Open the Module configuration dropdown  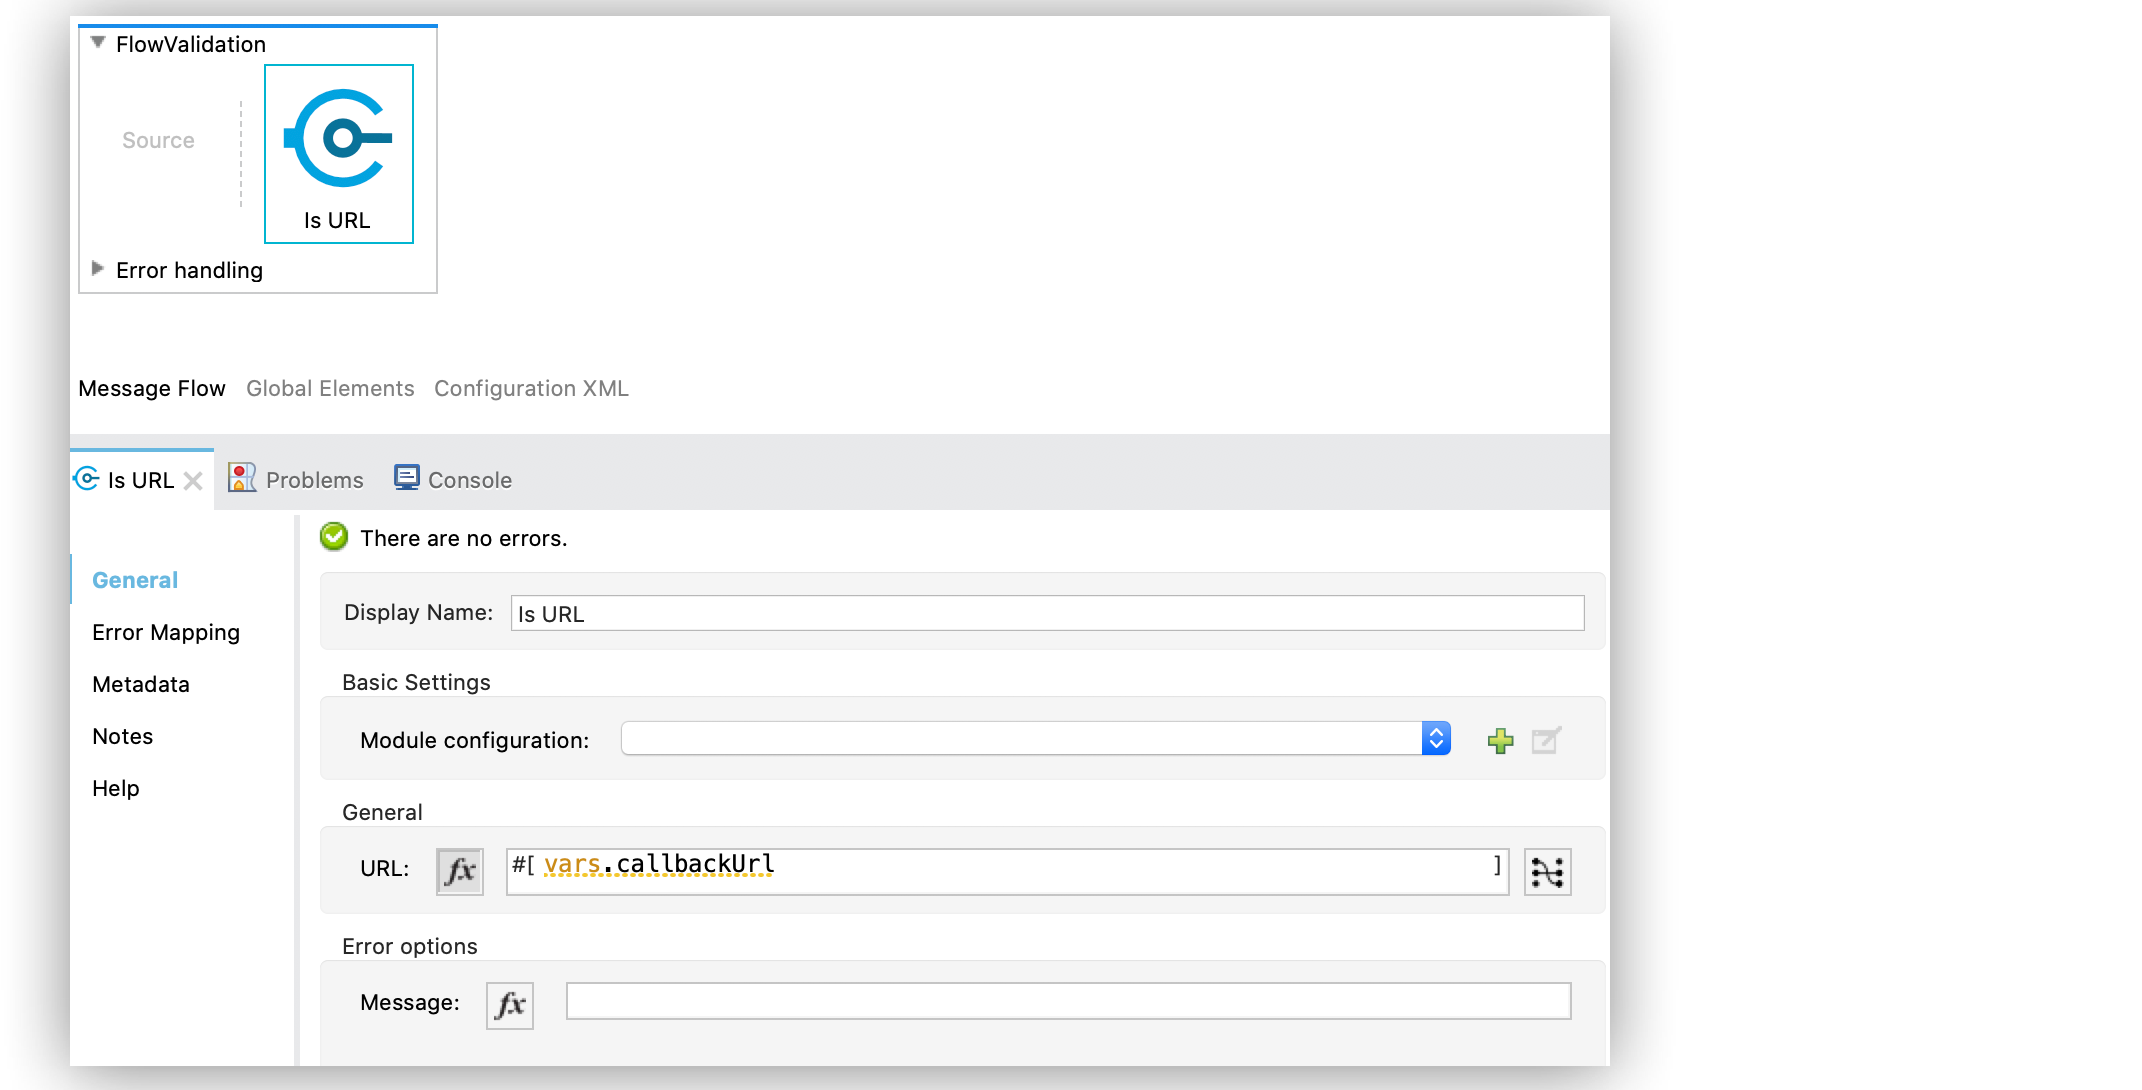(1436, 738)
